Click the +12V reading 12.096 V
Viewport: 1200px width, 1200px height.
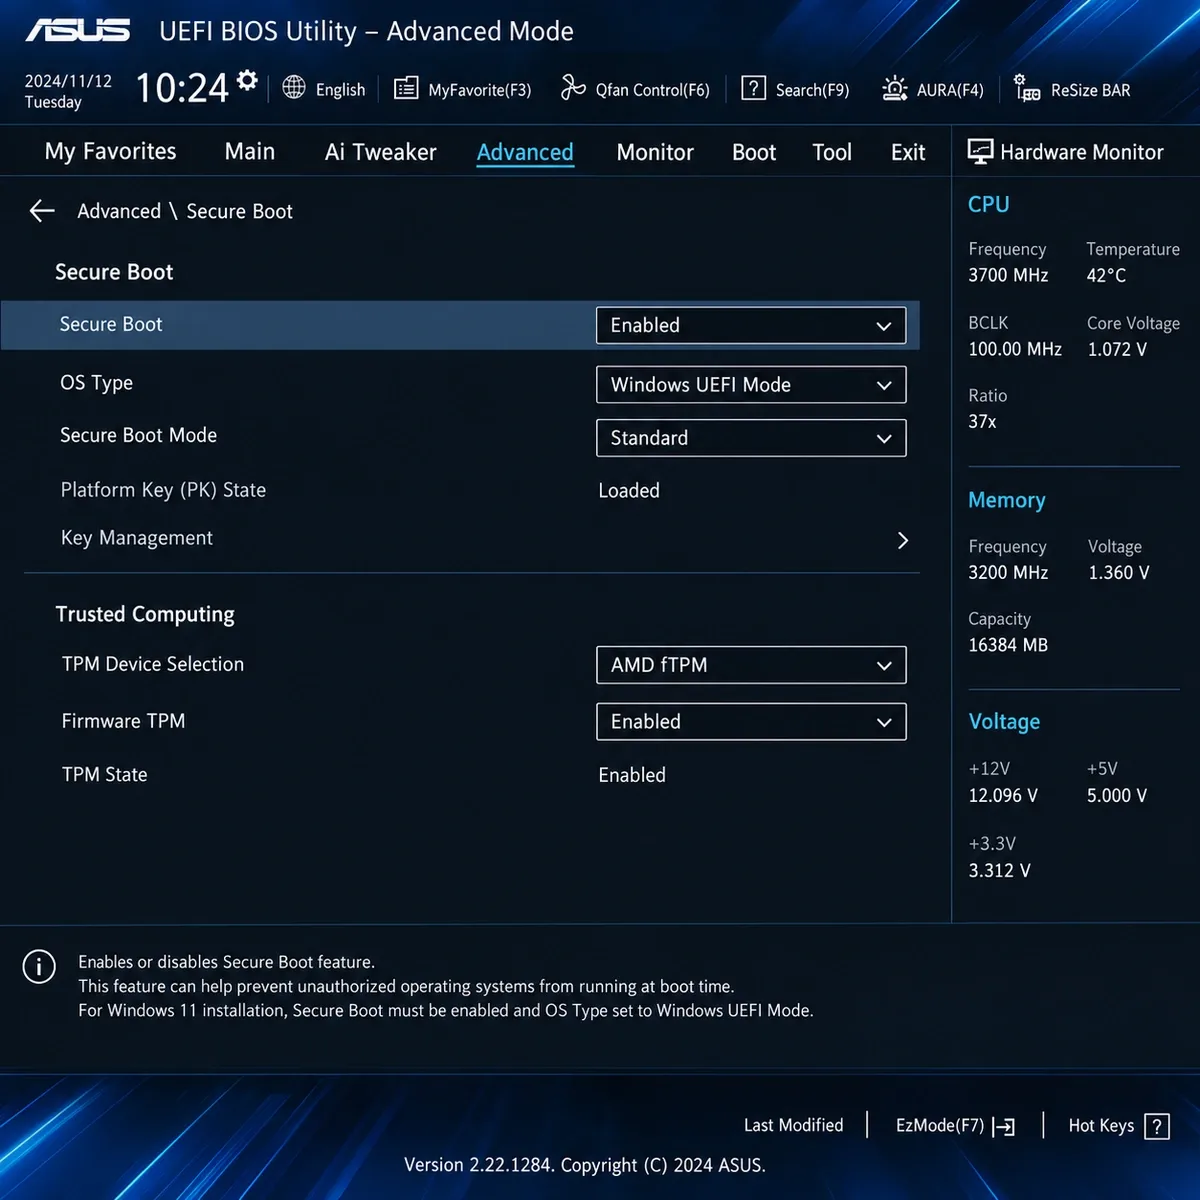tap(1003, 796)
